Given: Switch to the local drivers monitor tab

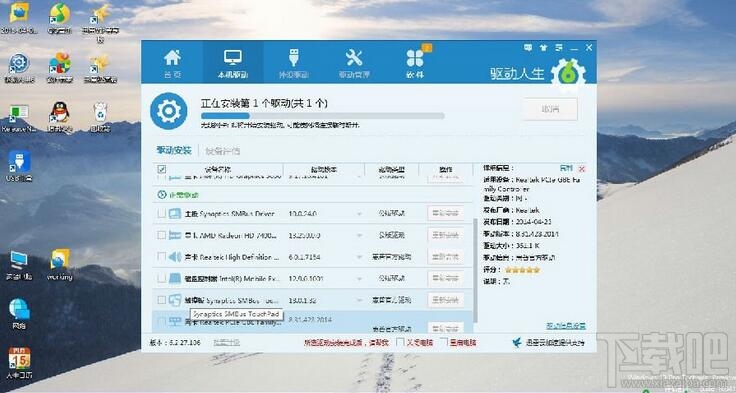Looking at the screenshot, I should [x=233, y=62].
